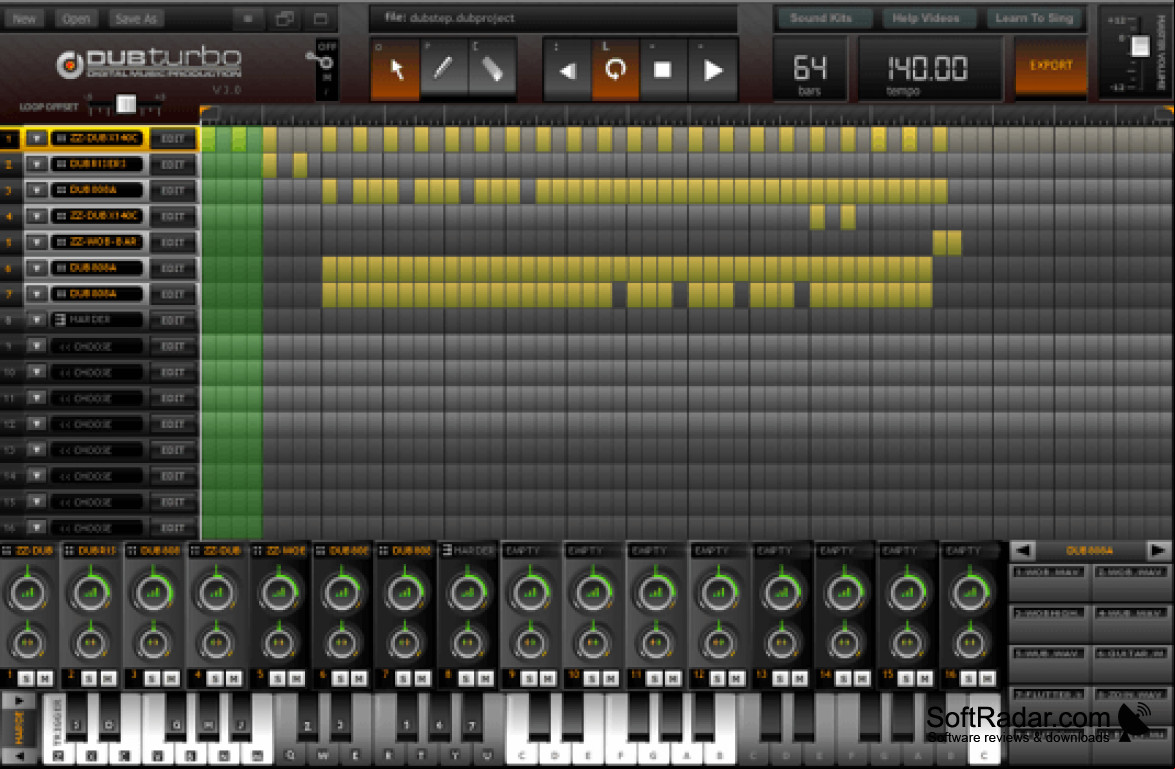Click channel 4 volume knob

point(216,591)
